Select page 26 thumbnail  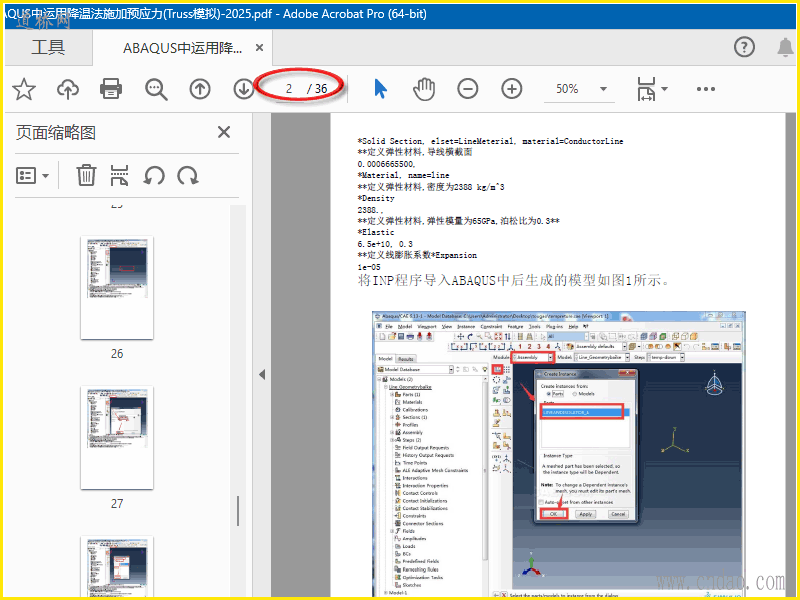point(117,287)
